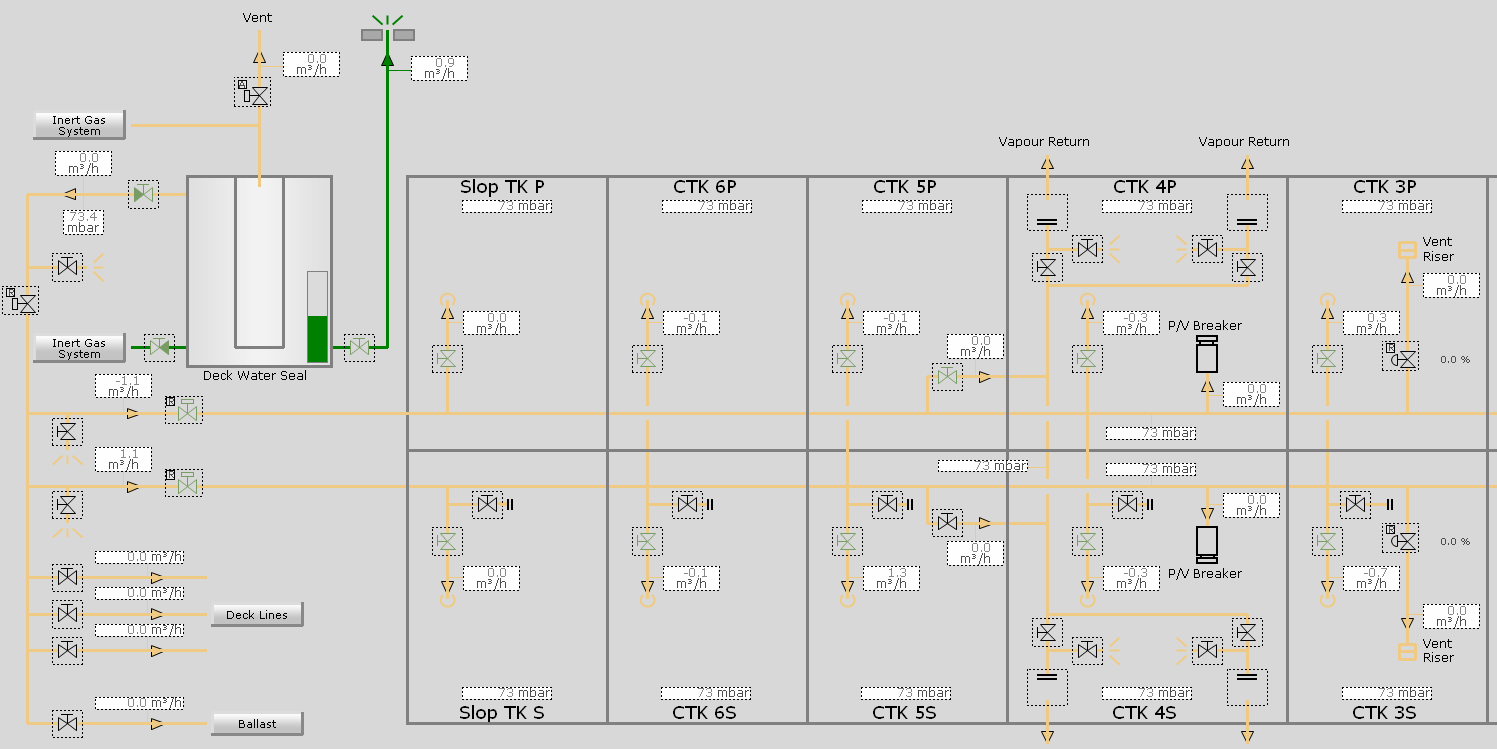Click the Deck Lines button
The width and height of the screenshot is (1497, 749).
click(257, 615)
